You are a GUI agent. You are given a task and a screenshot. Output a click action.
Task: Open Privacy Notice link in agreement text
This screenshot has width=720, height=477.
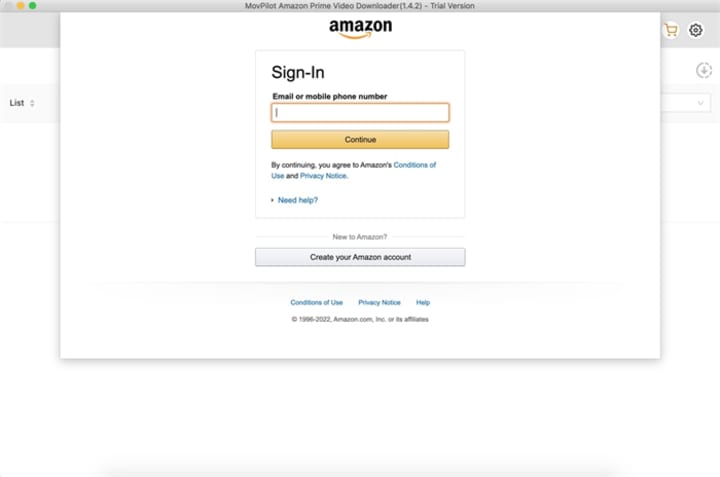point(323,176)
